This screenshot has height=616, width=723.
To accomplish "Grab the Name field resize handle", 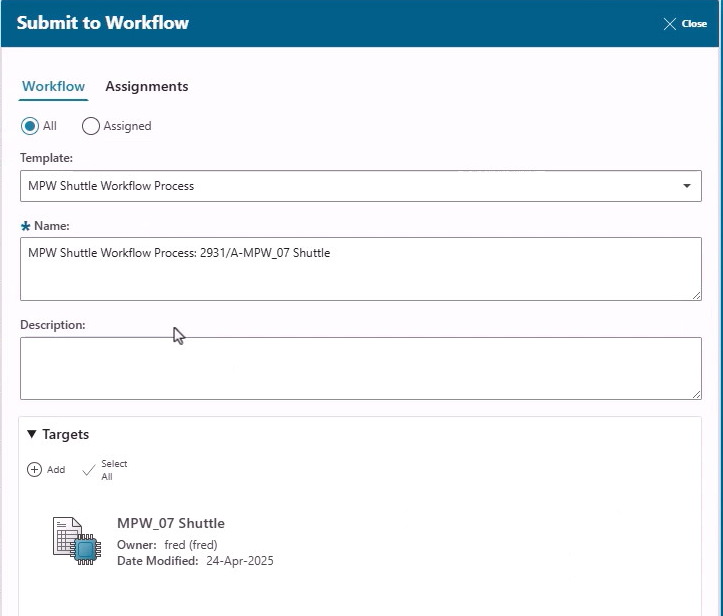I will tap(696, 295).
